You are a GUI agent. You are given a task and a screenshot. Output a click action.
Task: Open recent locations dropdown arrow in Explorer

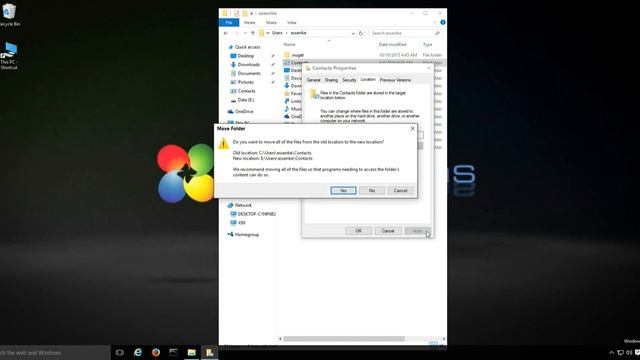(245, 33)
